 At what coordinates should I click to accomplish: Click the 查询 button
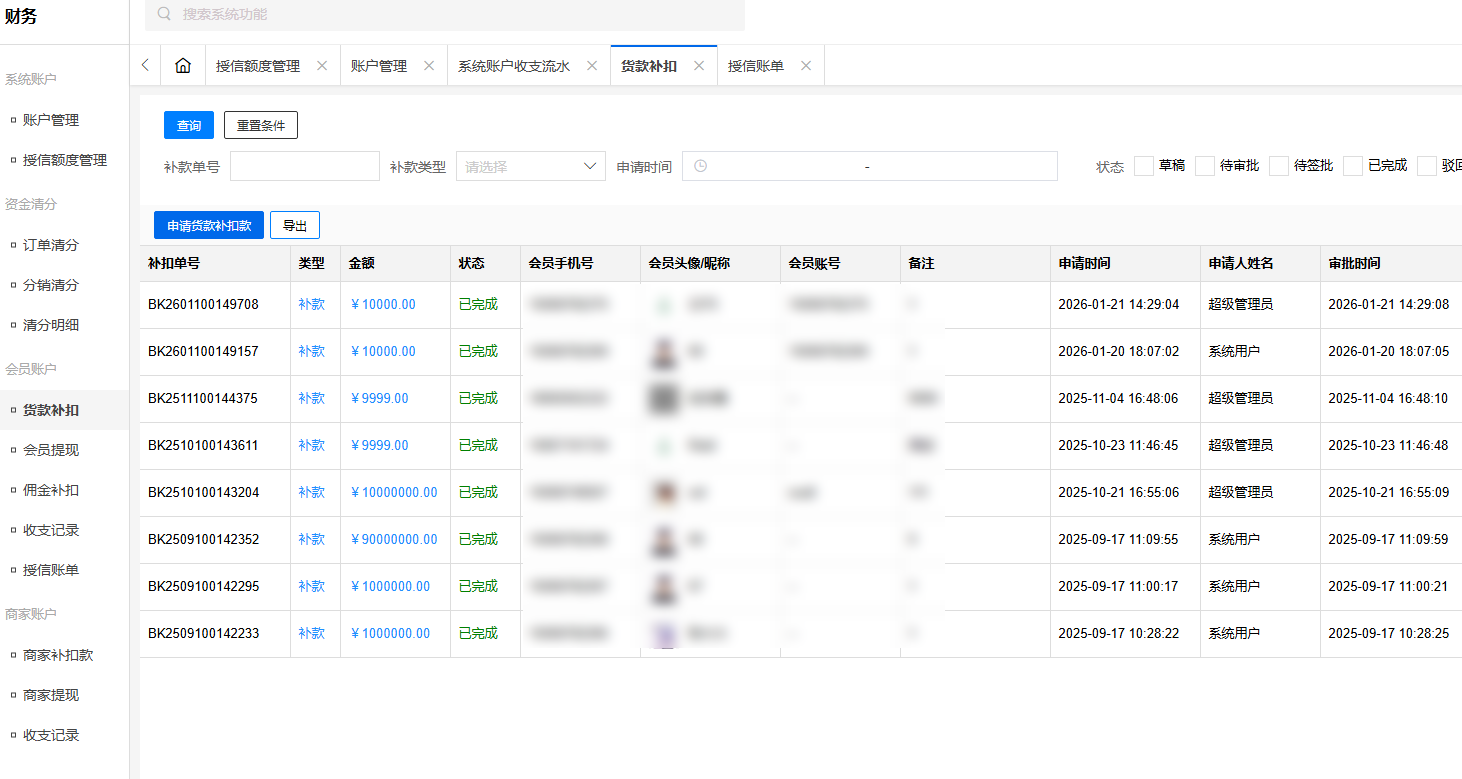click(188, 124)
